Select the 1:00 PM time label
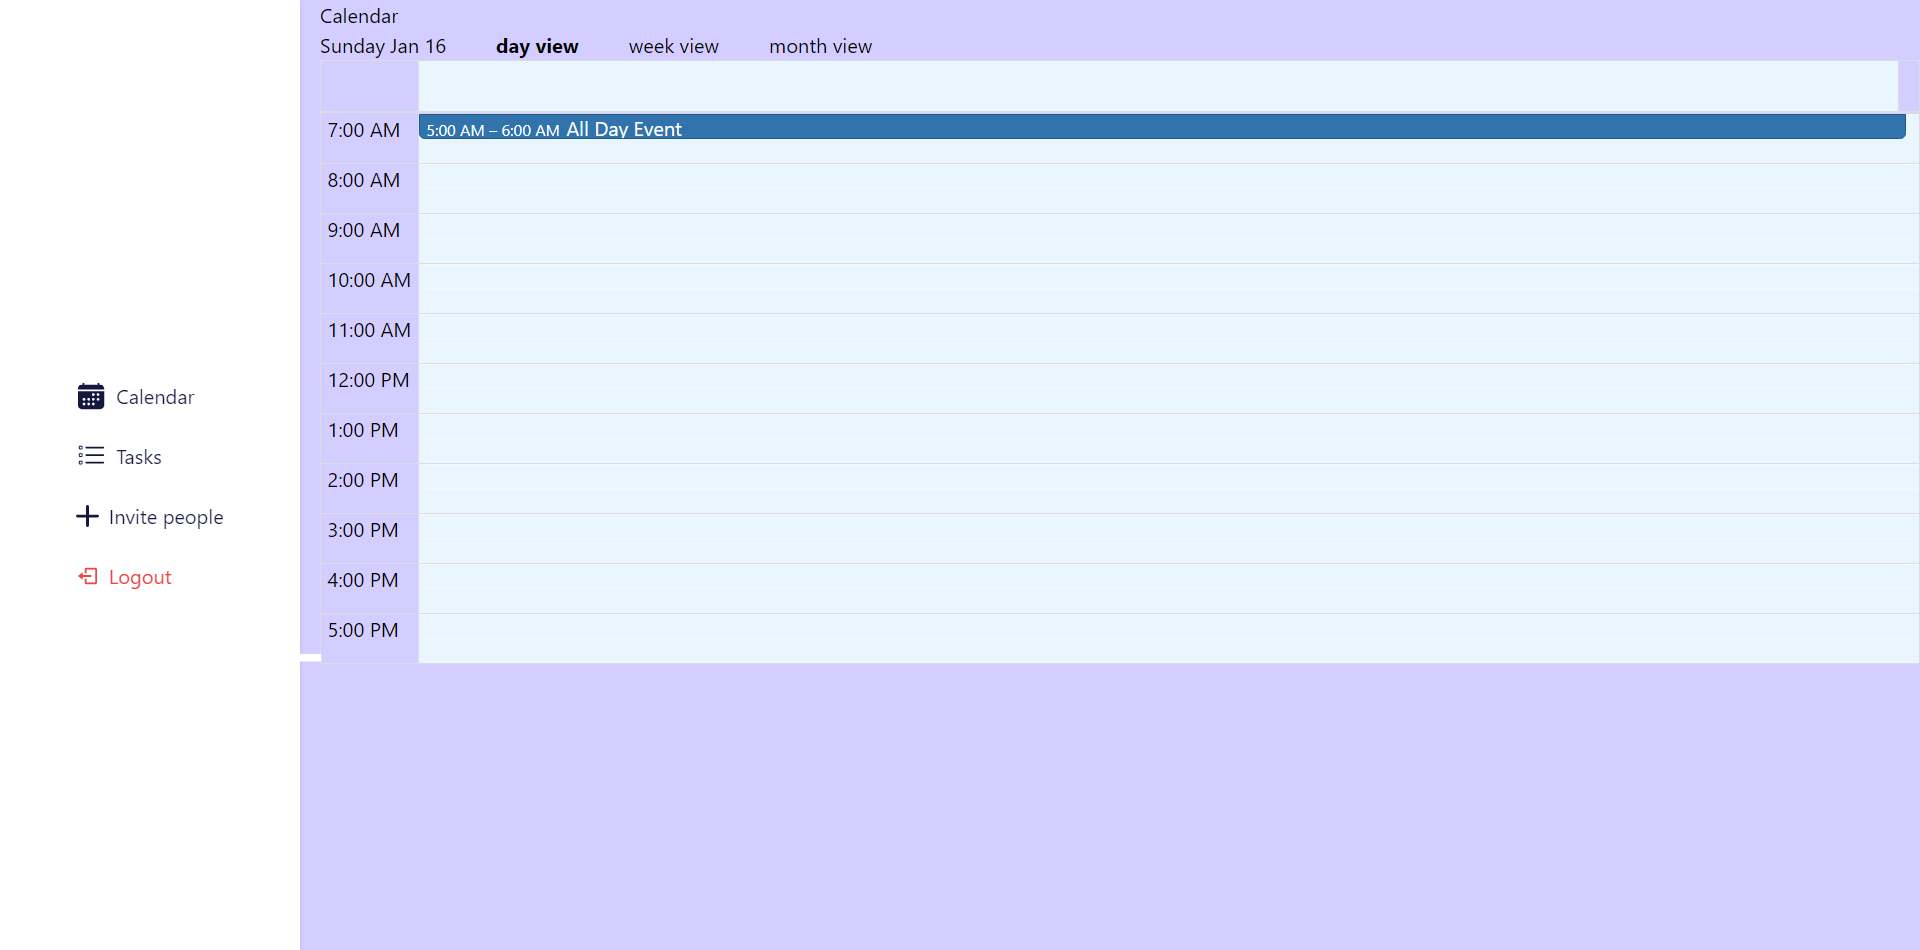The width and height of the screenshot is (1920, 950). (363, 430)
